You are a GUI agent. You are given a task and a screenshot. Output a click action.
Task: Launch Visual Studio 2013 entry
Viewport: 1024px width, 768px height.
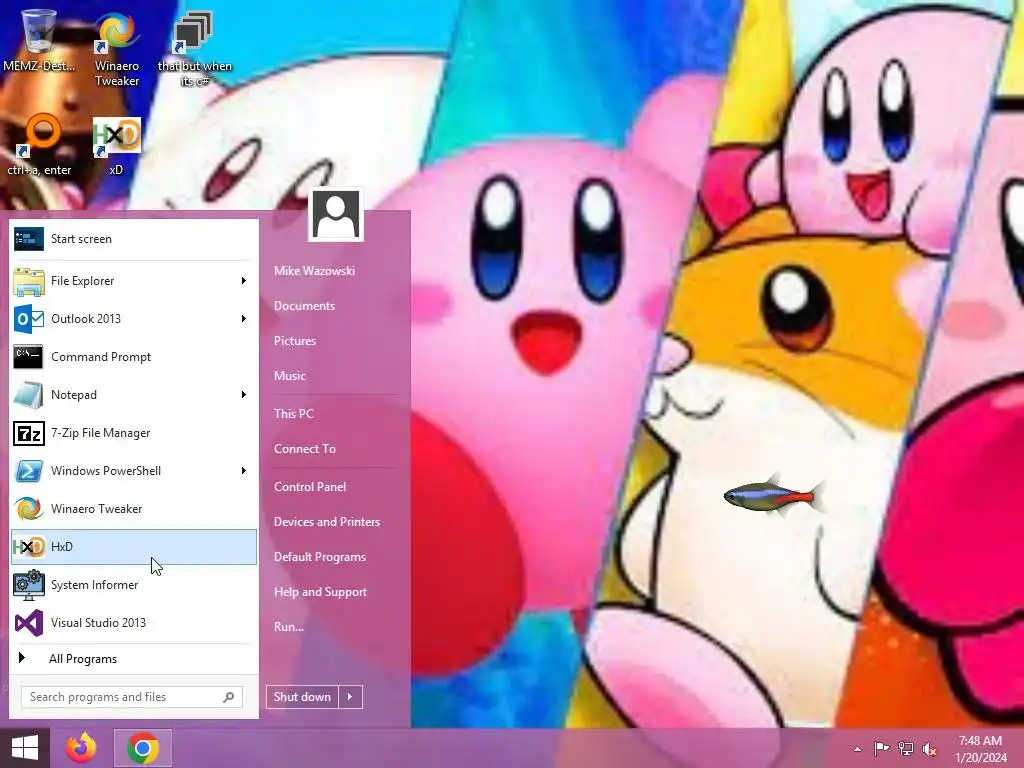coord(134,622)
